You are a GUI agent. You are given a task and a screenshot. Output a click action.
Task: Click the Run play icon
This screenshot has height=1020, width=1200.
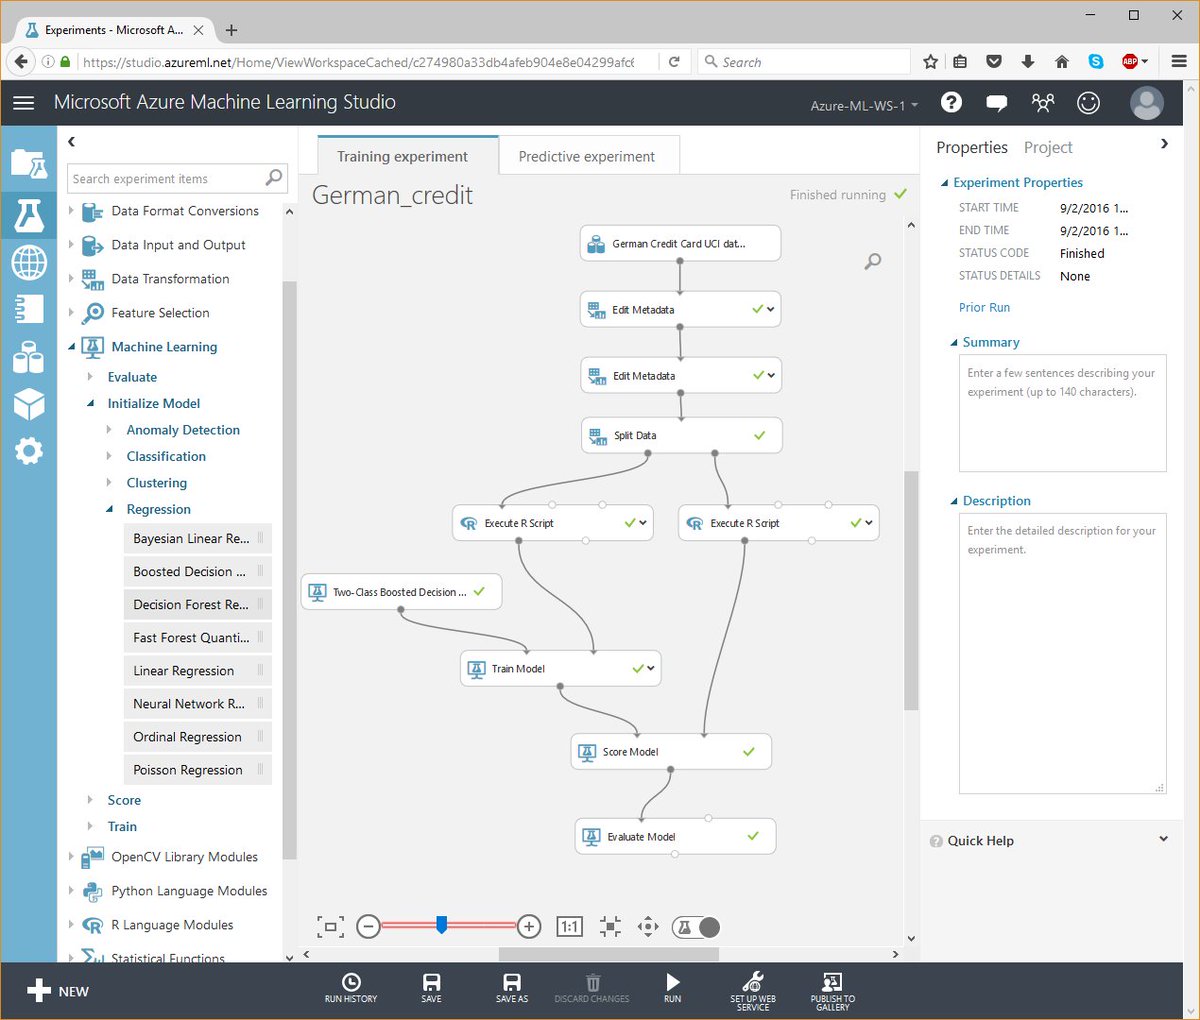[673, 987]
